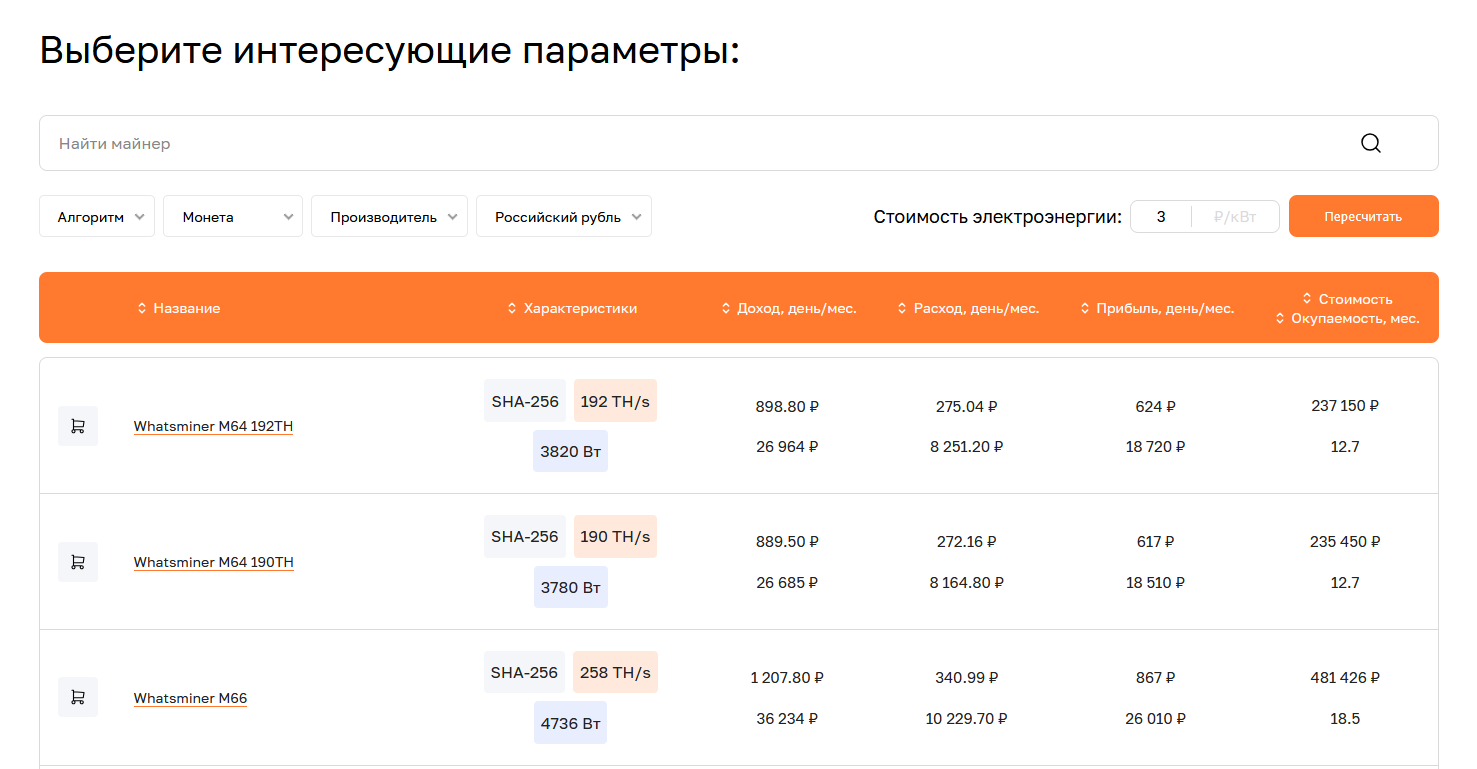This screenshot has height=769, width=1477.
Task: Click the search magnifier icon
Action: click(x=1370, y=143)
